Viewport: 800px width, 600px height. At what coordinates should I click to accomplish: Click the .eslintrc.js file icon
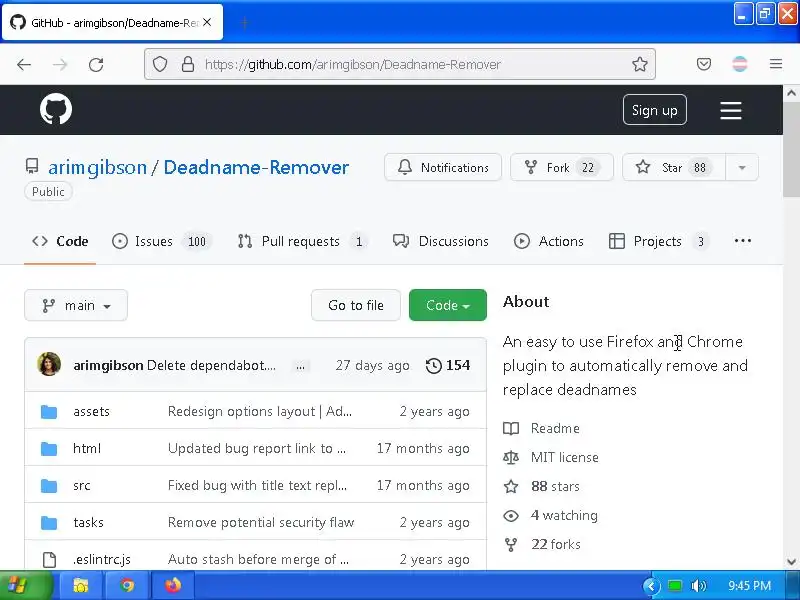[x=49, y=559]
